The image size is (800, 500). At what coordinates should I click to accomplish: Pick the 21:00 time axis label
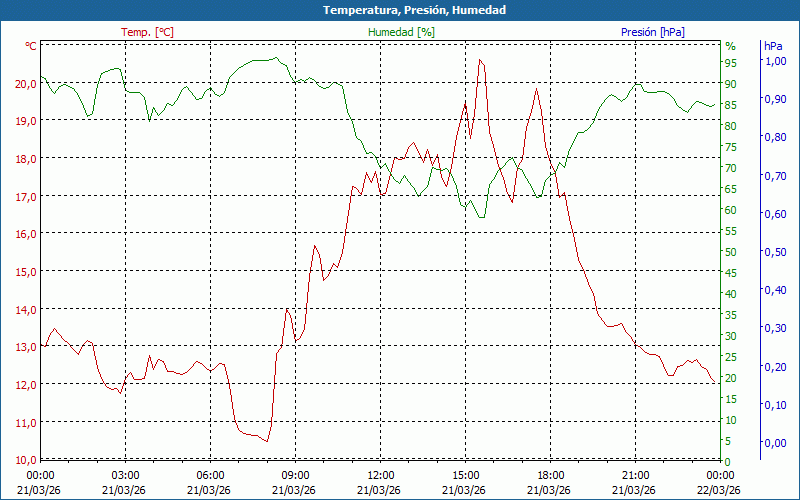coord(635,475)
